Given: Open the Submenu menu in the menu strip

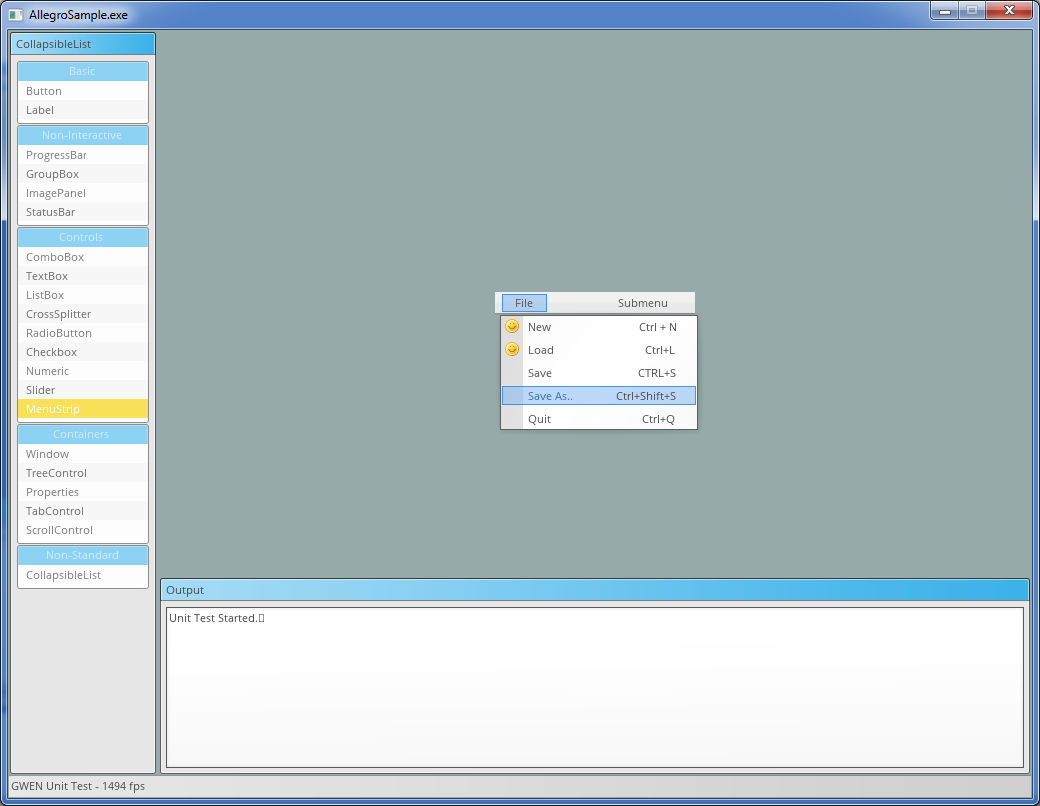Looking at the screenshot, I should (x=642, y=303).
